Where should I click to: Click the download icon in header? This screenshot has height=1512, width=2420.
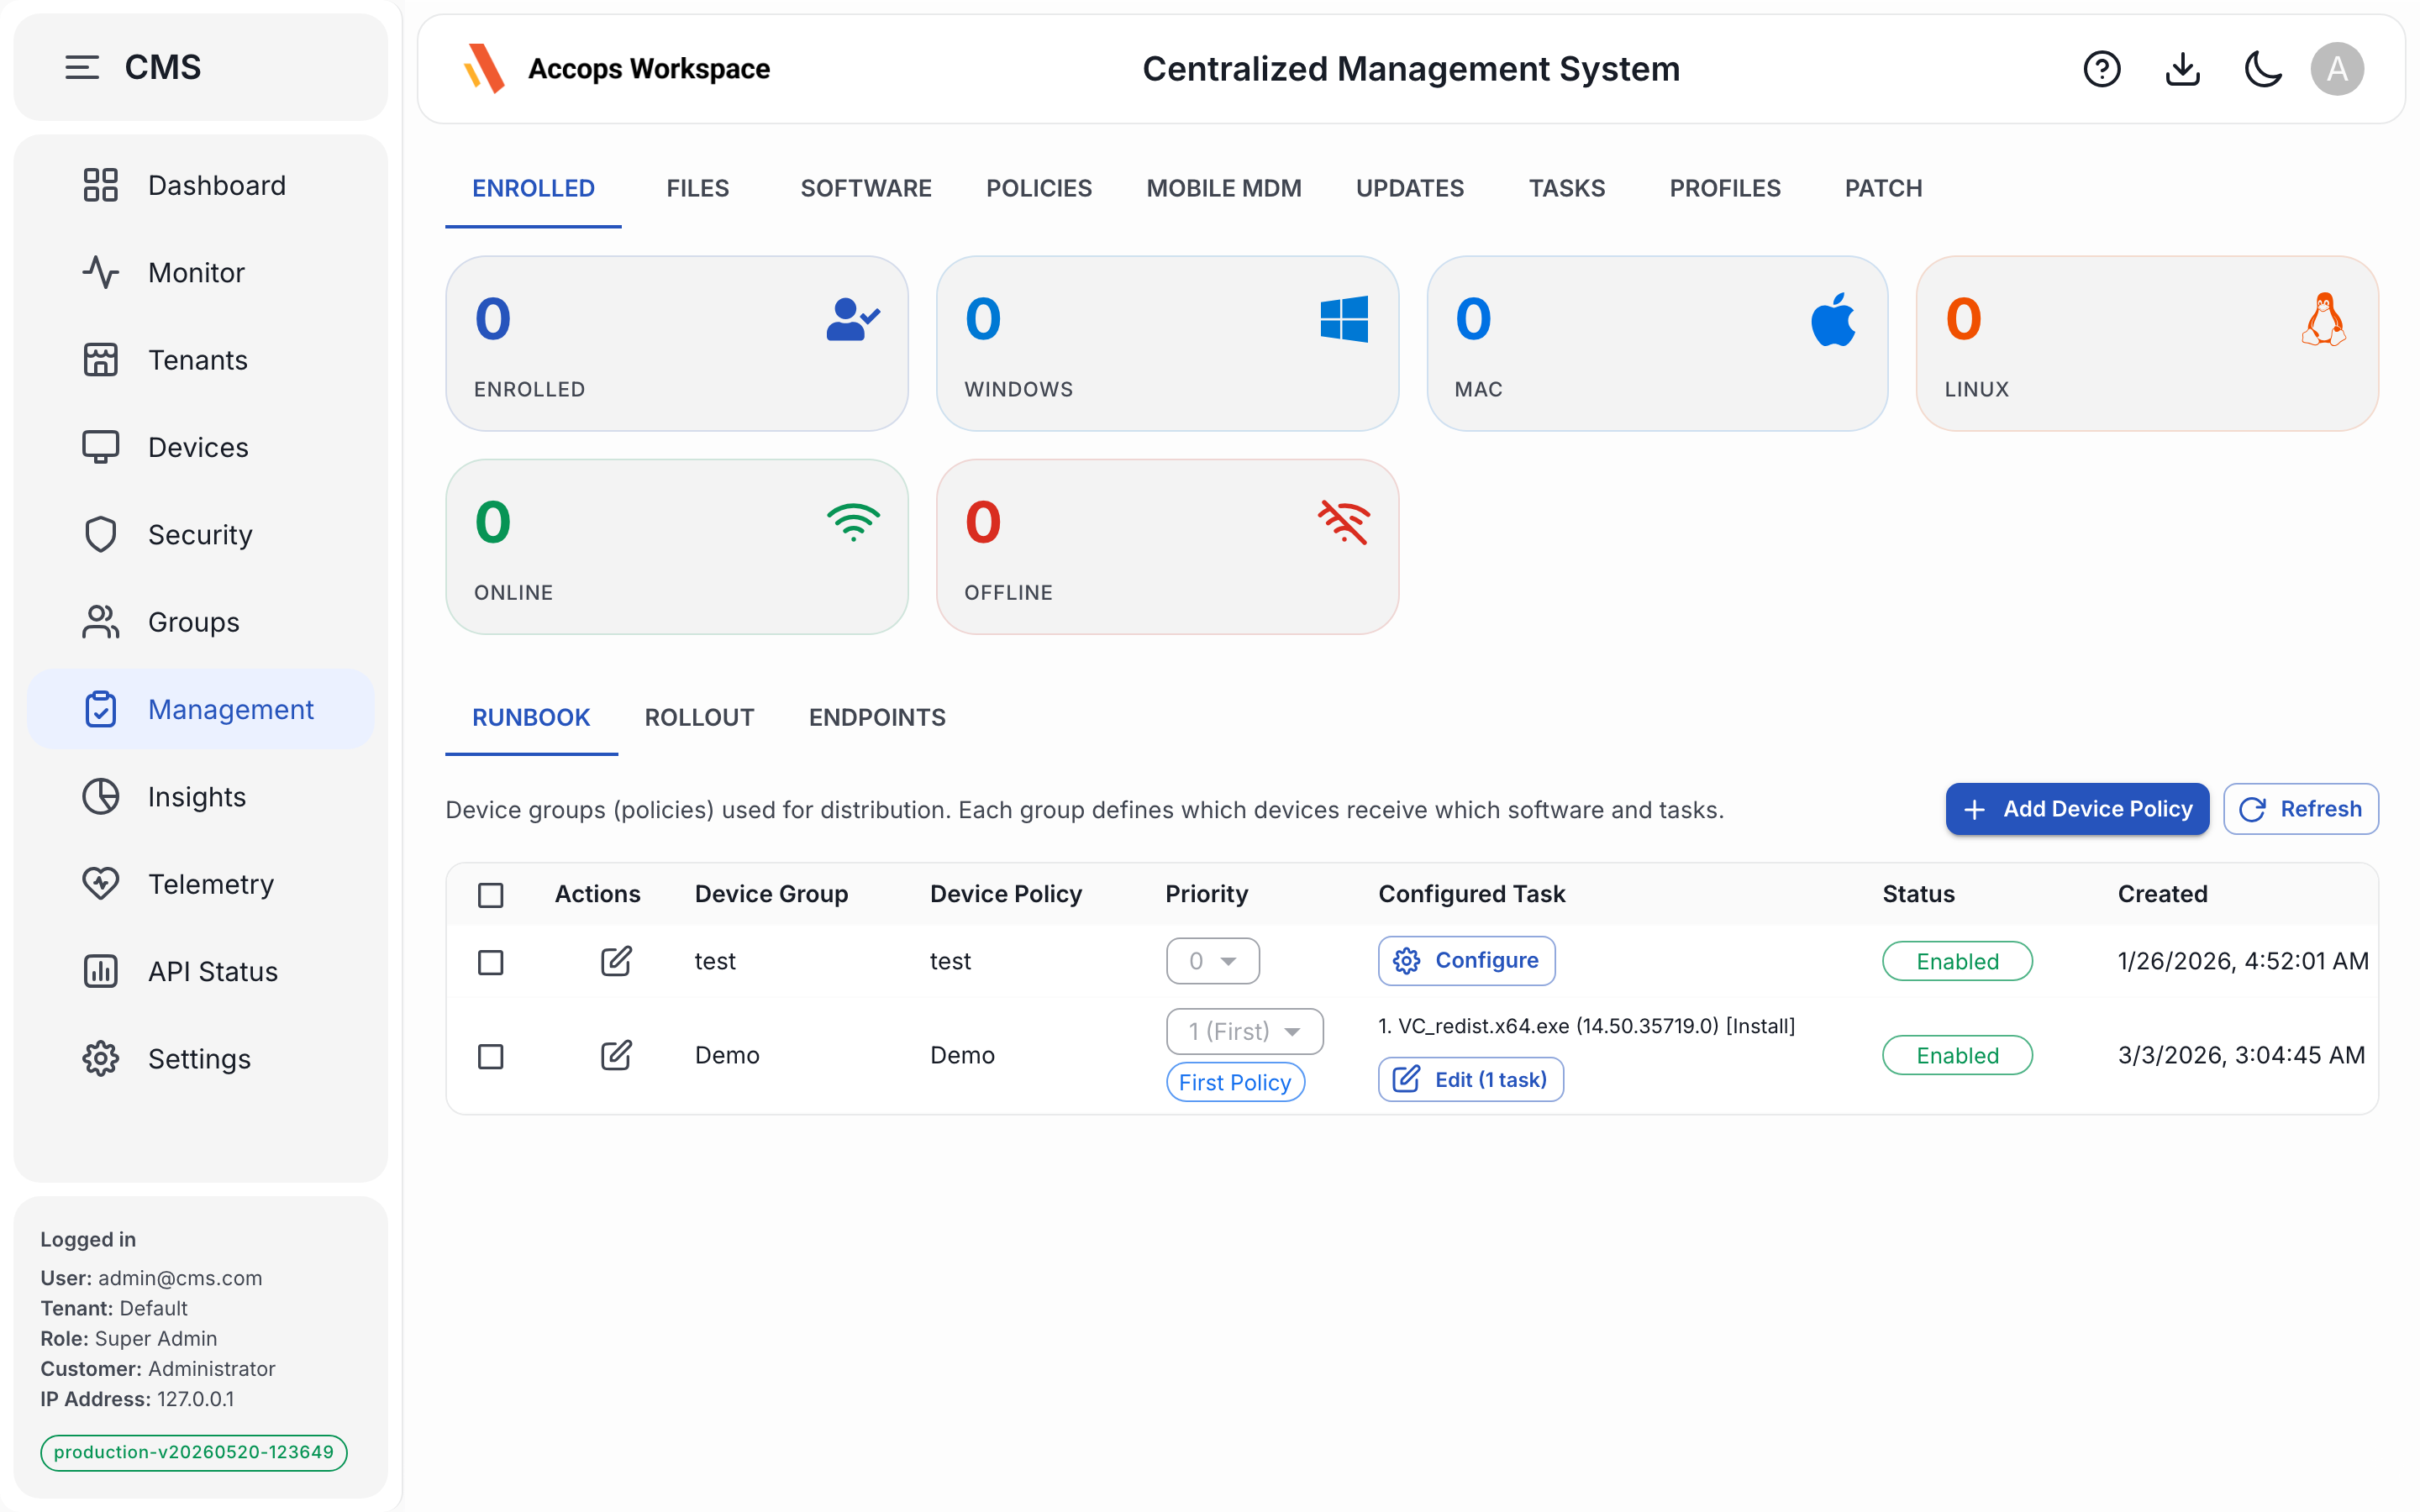tap(2183, 69)
